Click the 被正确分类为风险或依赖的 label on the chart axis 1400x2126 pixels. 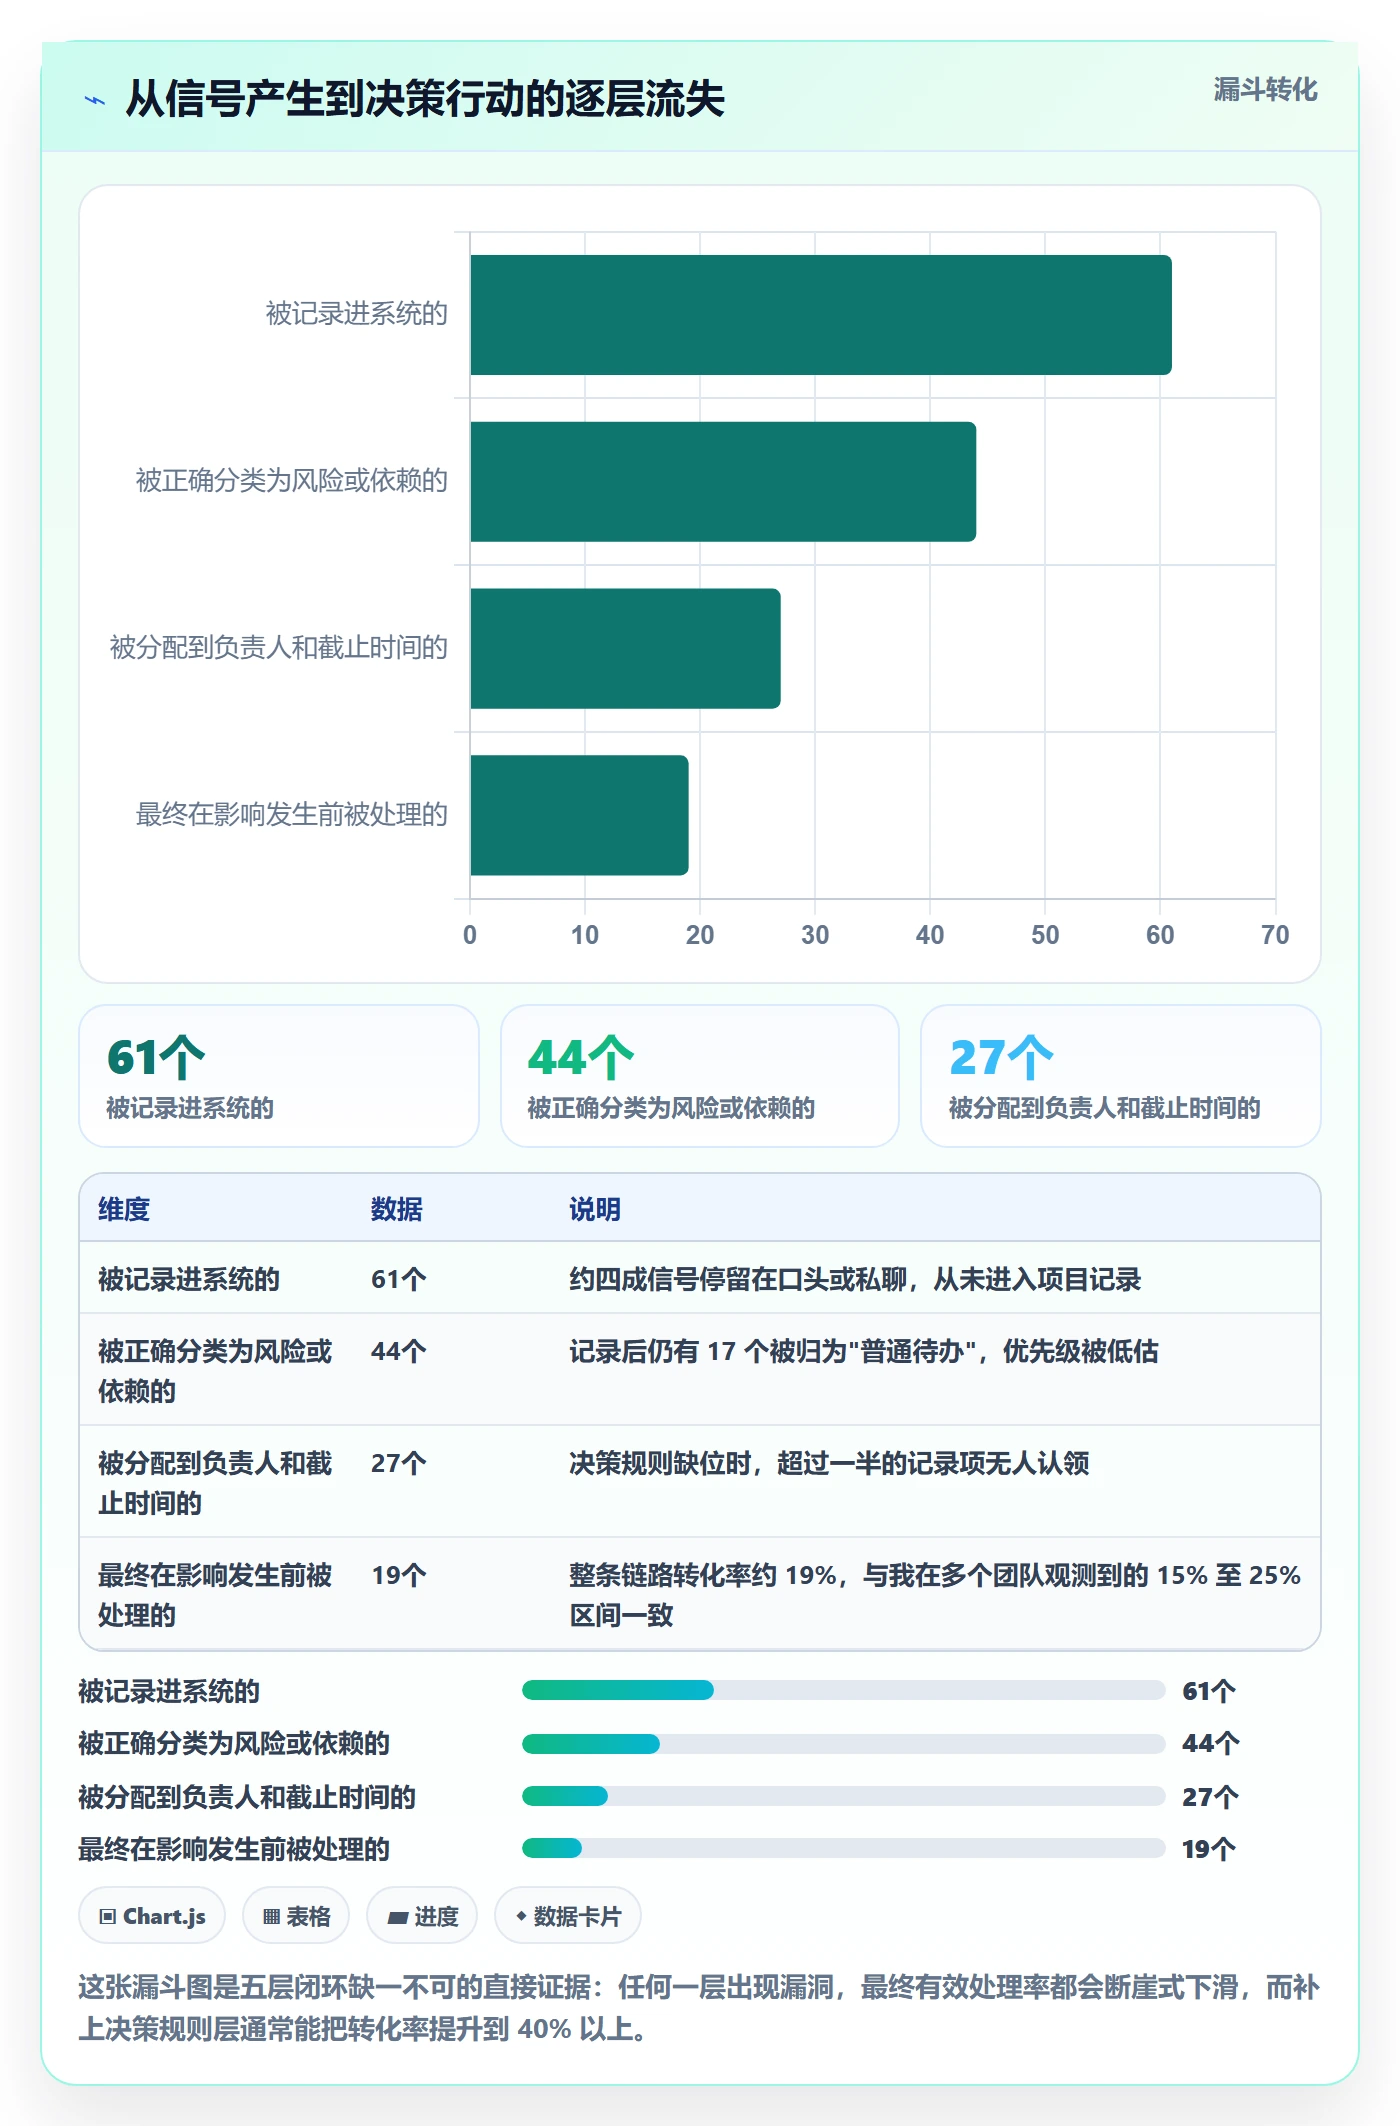(292, 481)
